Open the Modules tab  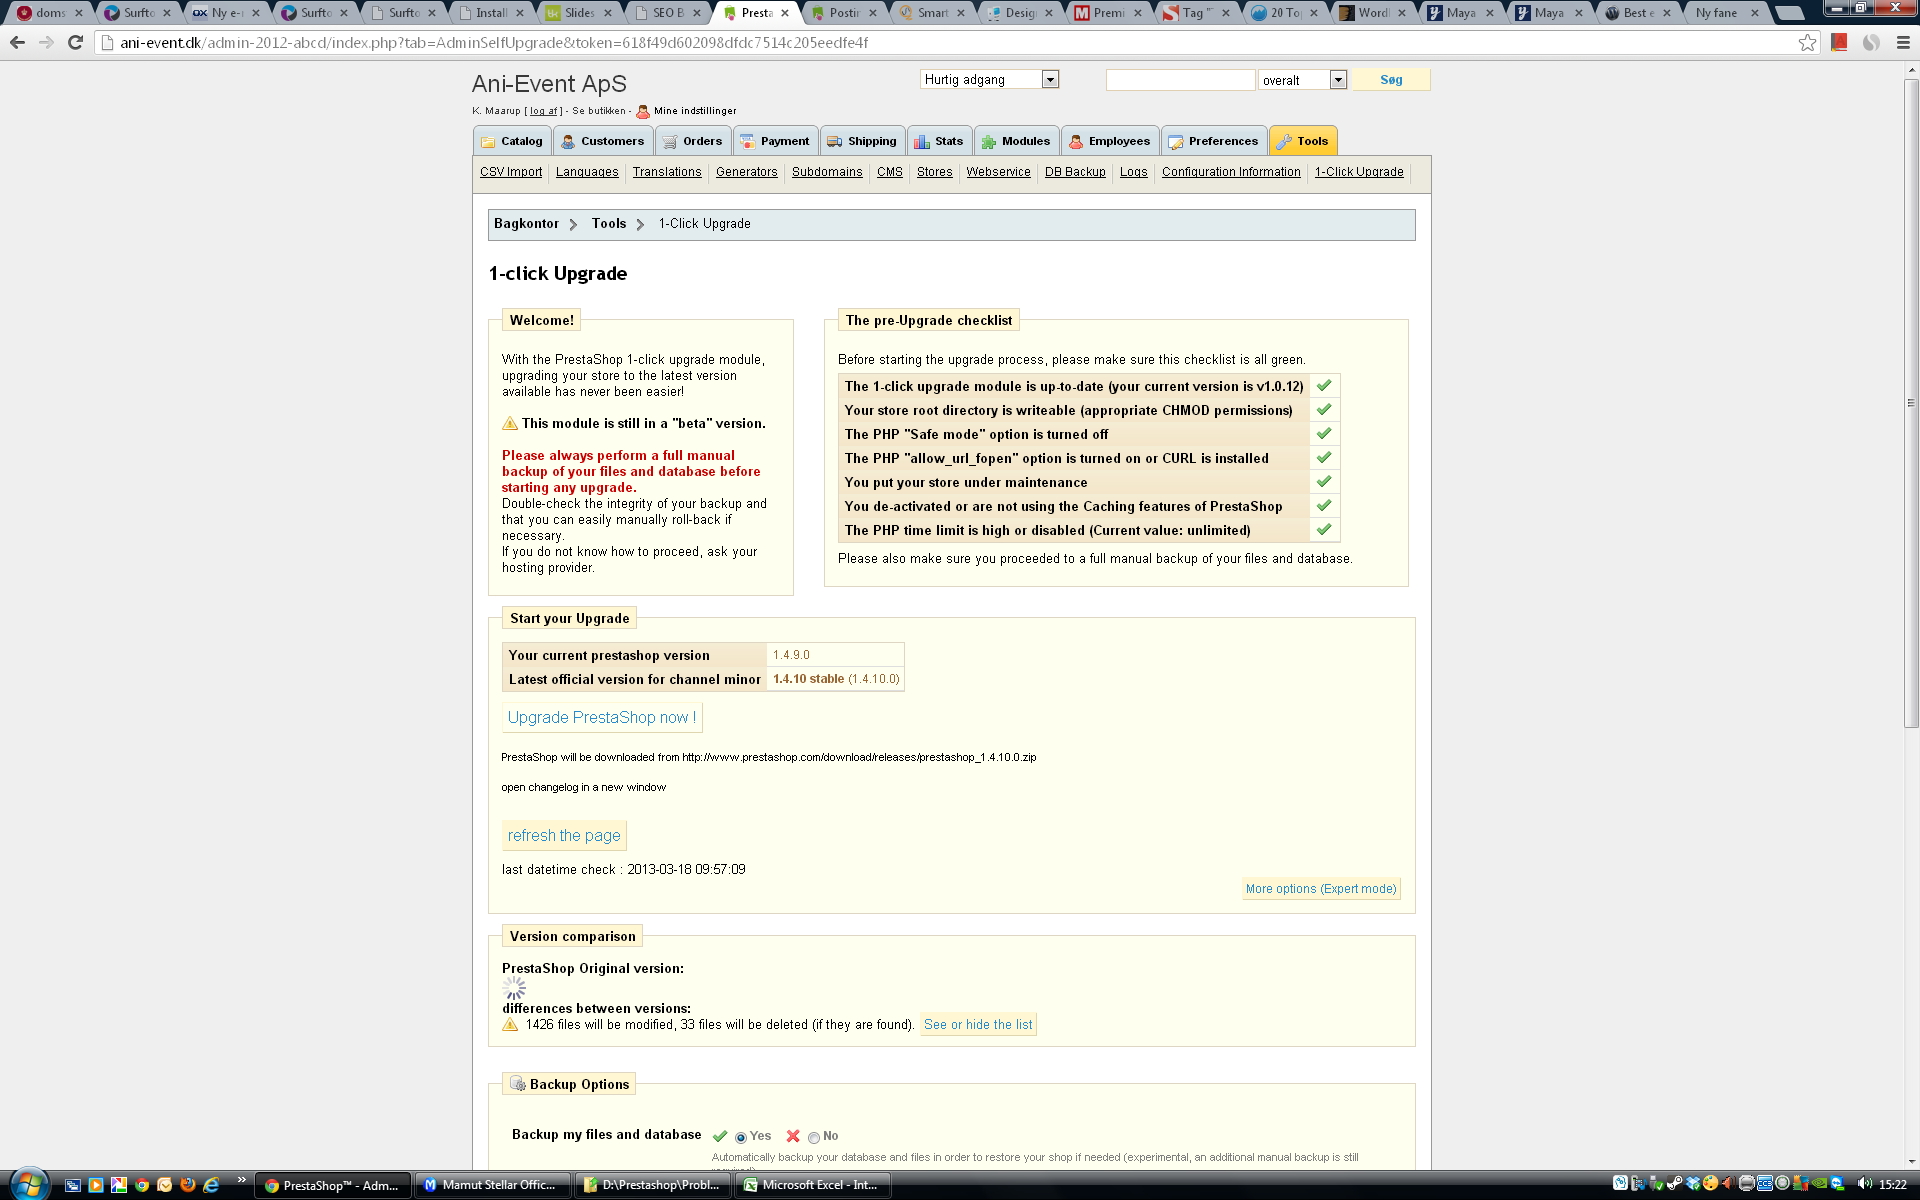[1016, 141]
